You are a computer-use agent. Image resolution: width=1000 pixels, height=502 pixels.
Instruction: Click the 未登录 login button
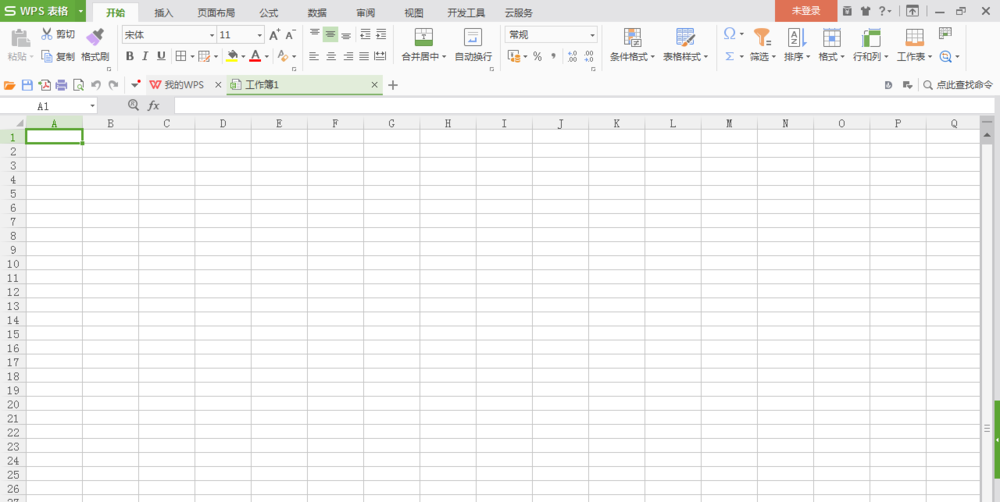[x=805, y=11]
